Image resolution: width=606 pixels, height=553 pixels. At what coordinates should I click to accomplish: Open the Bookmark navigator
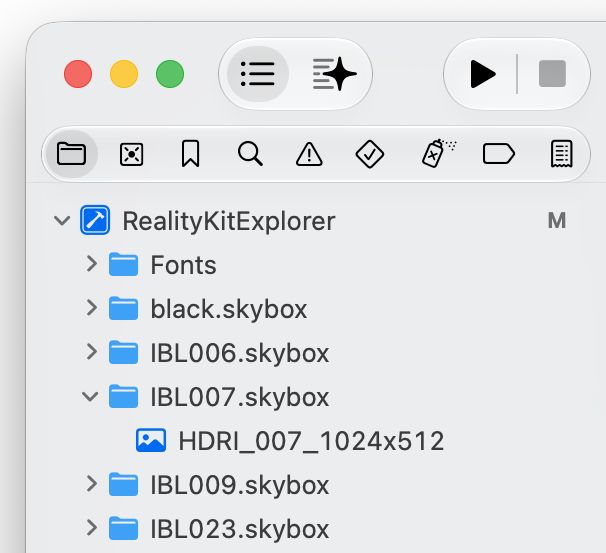(191, 154)
